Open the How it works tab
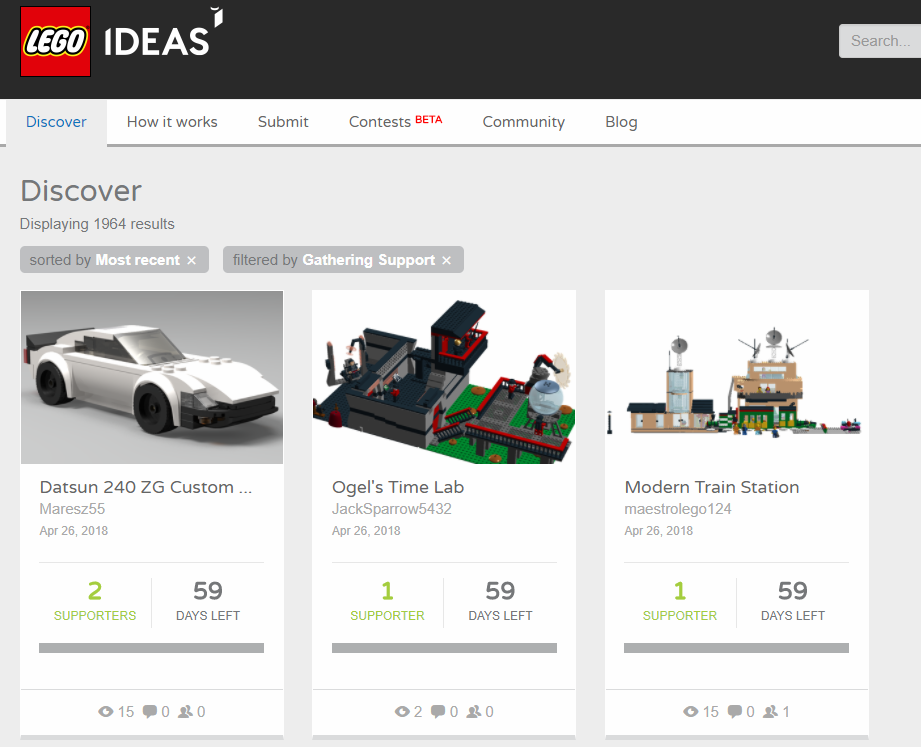921x747 pixels. (x=172, y=122)
